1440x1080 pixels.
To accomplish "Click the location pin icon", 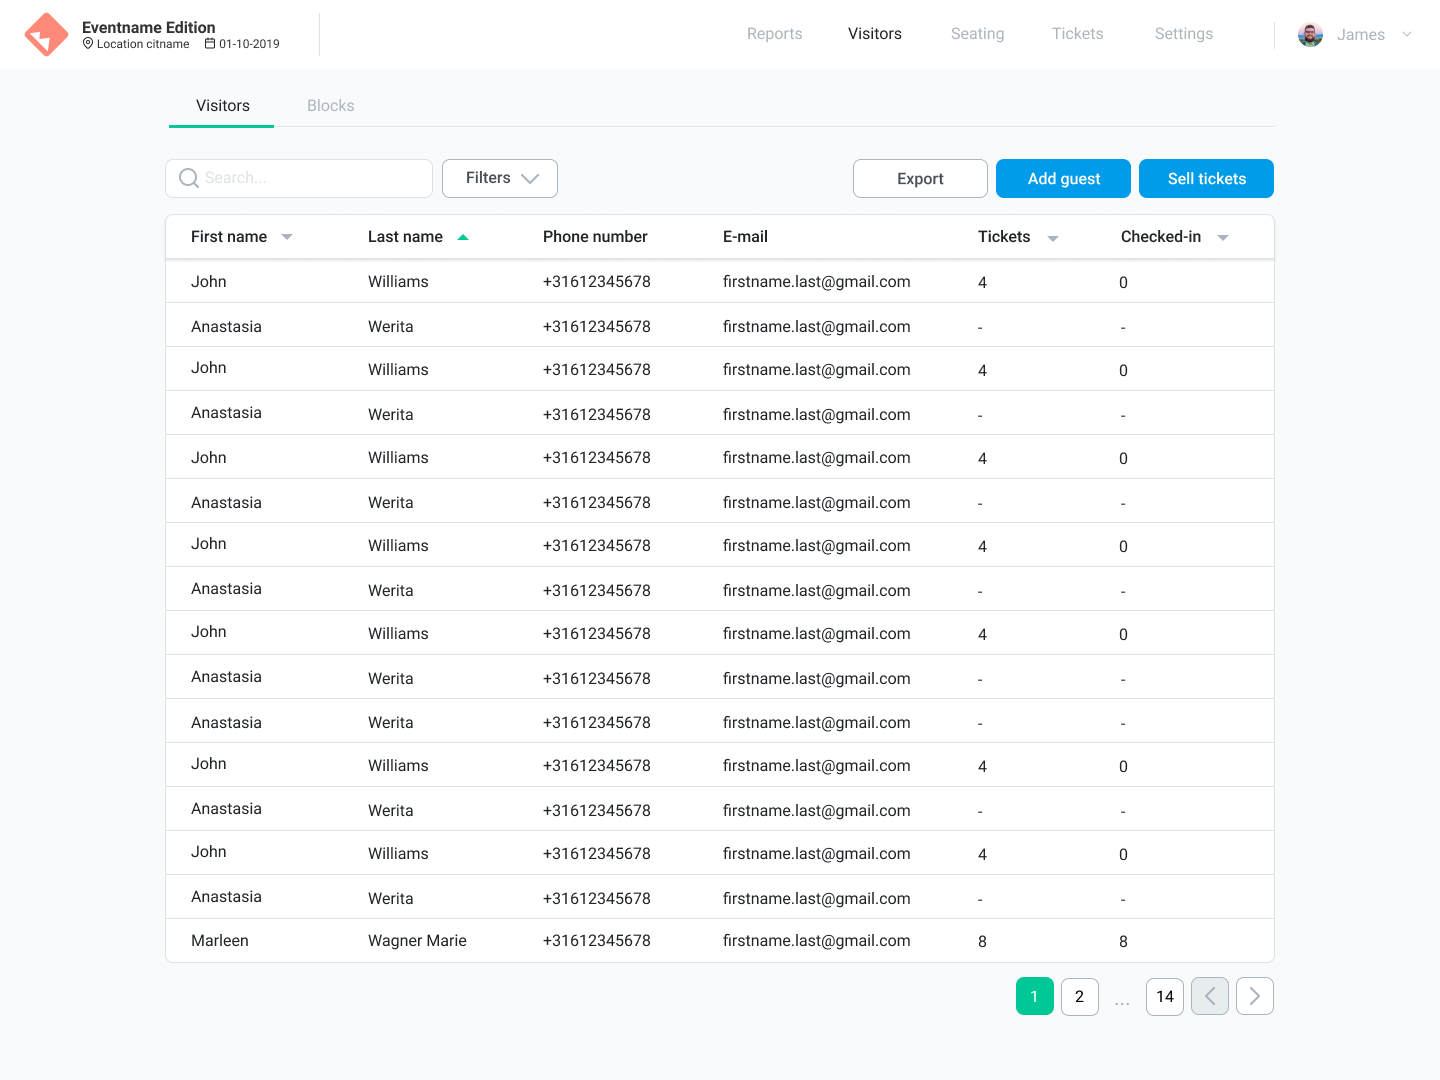I will click(88, 44).
